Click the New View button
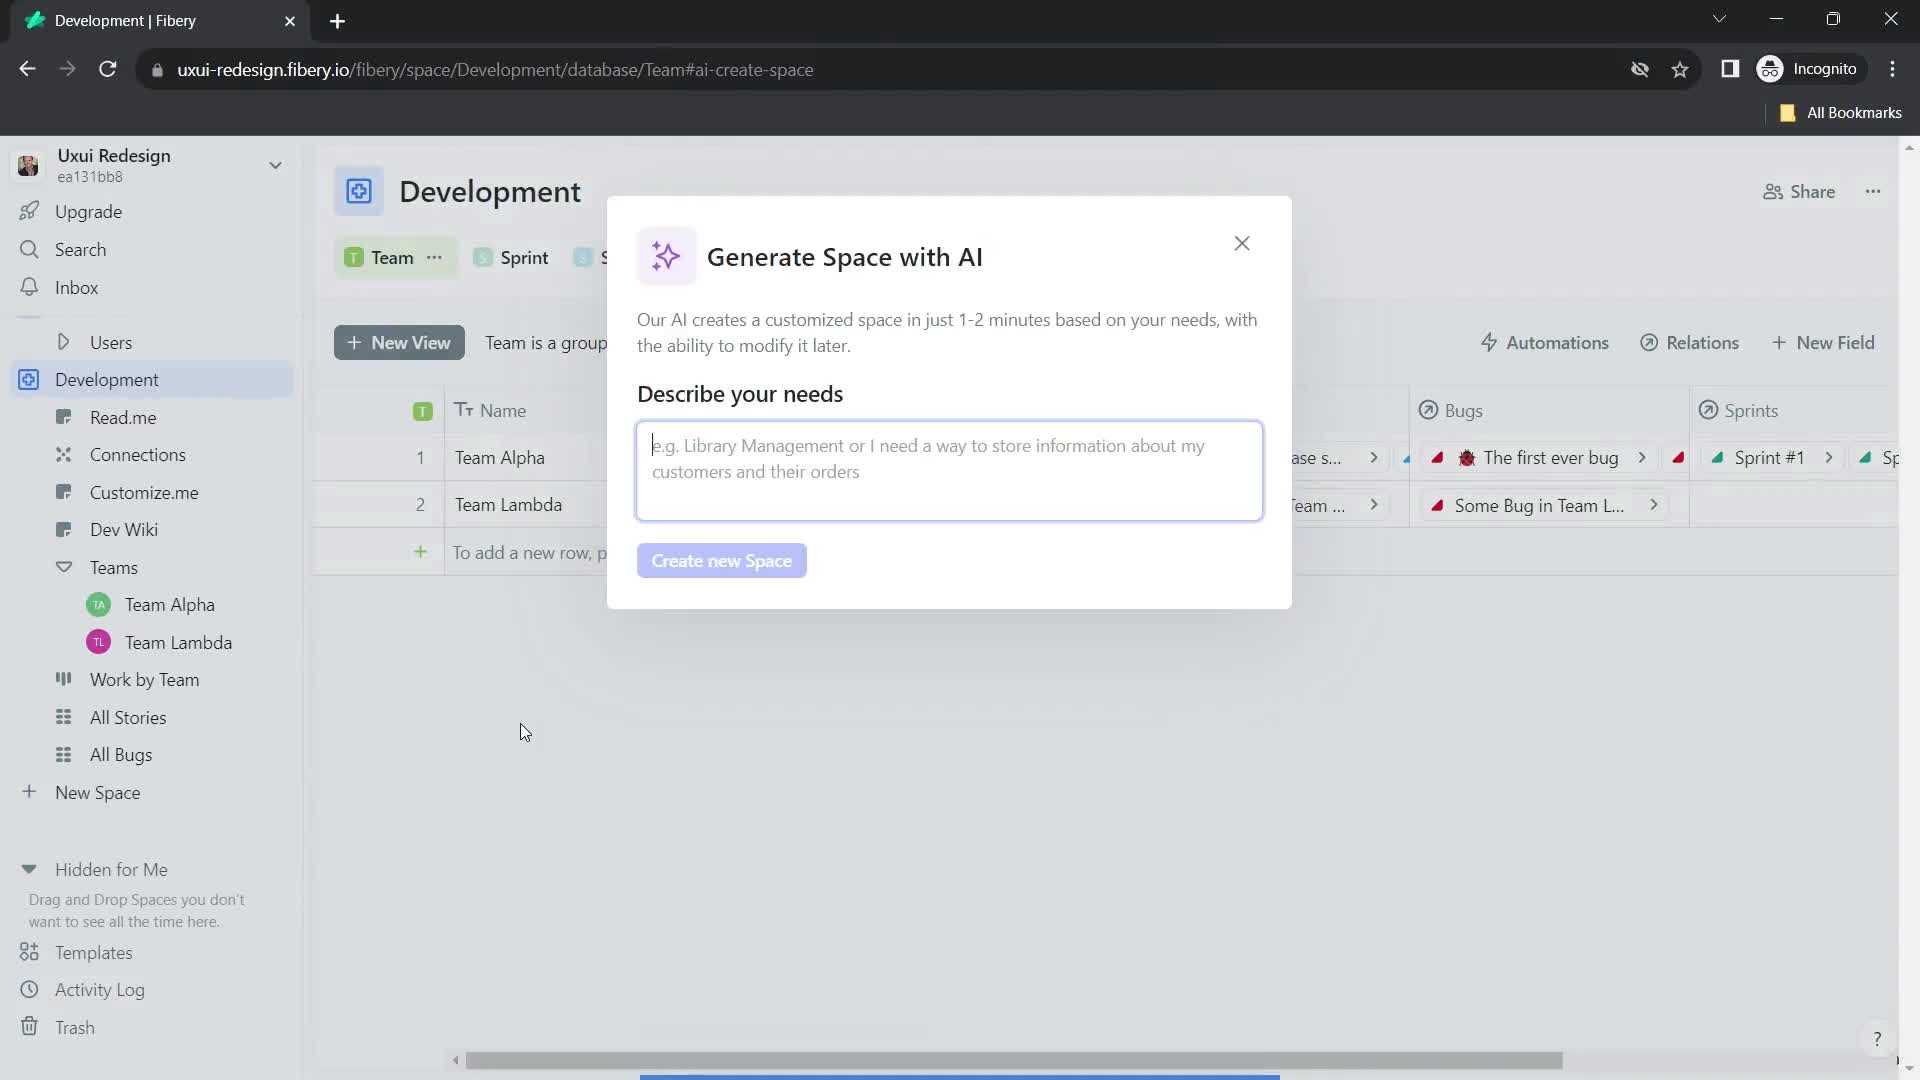The width and height of the screenshot is (1920, 1080). tap(400, 342)
